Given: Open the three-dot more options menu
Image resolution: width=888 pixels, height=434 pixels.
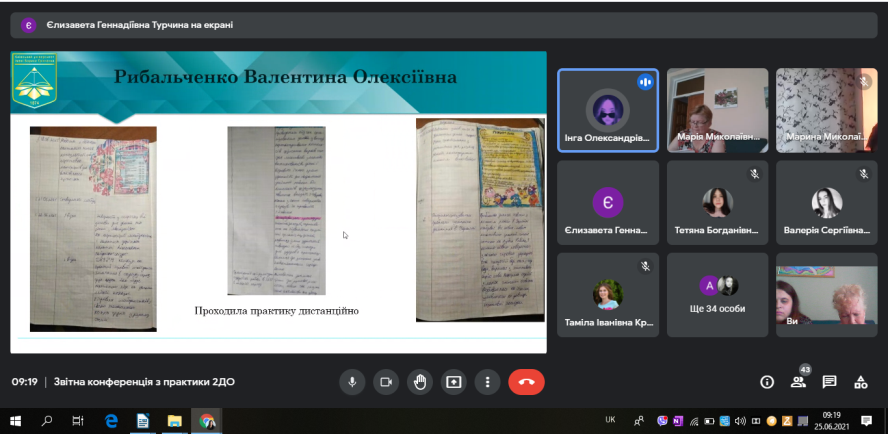Looking at the screenshot, I should coord(487,381).
